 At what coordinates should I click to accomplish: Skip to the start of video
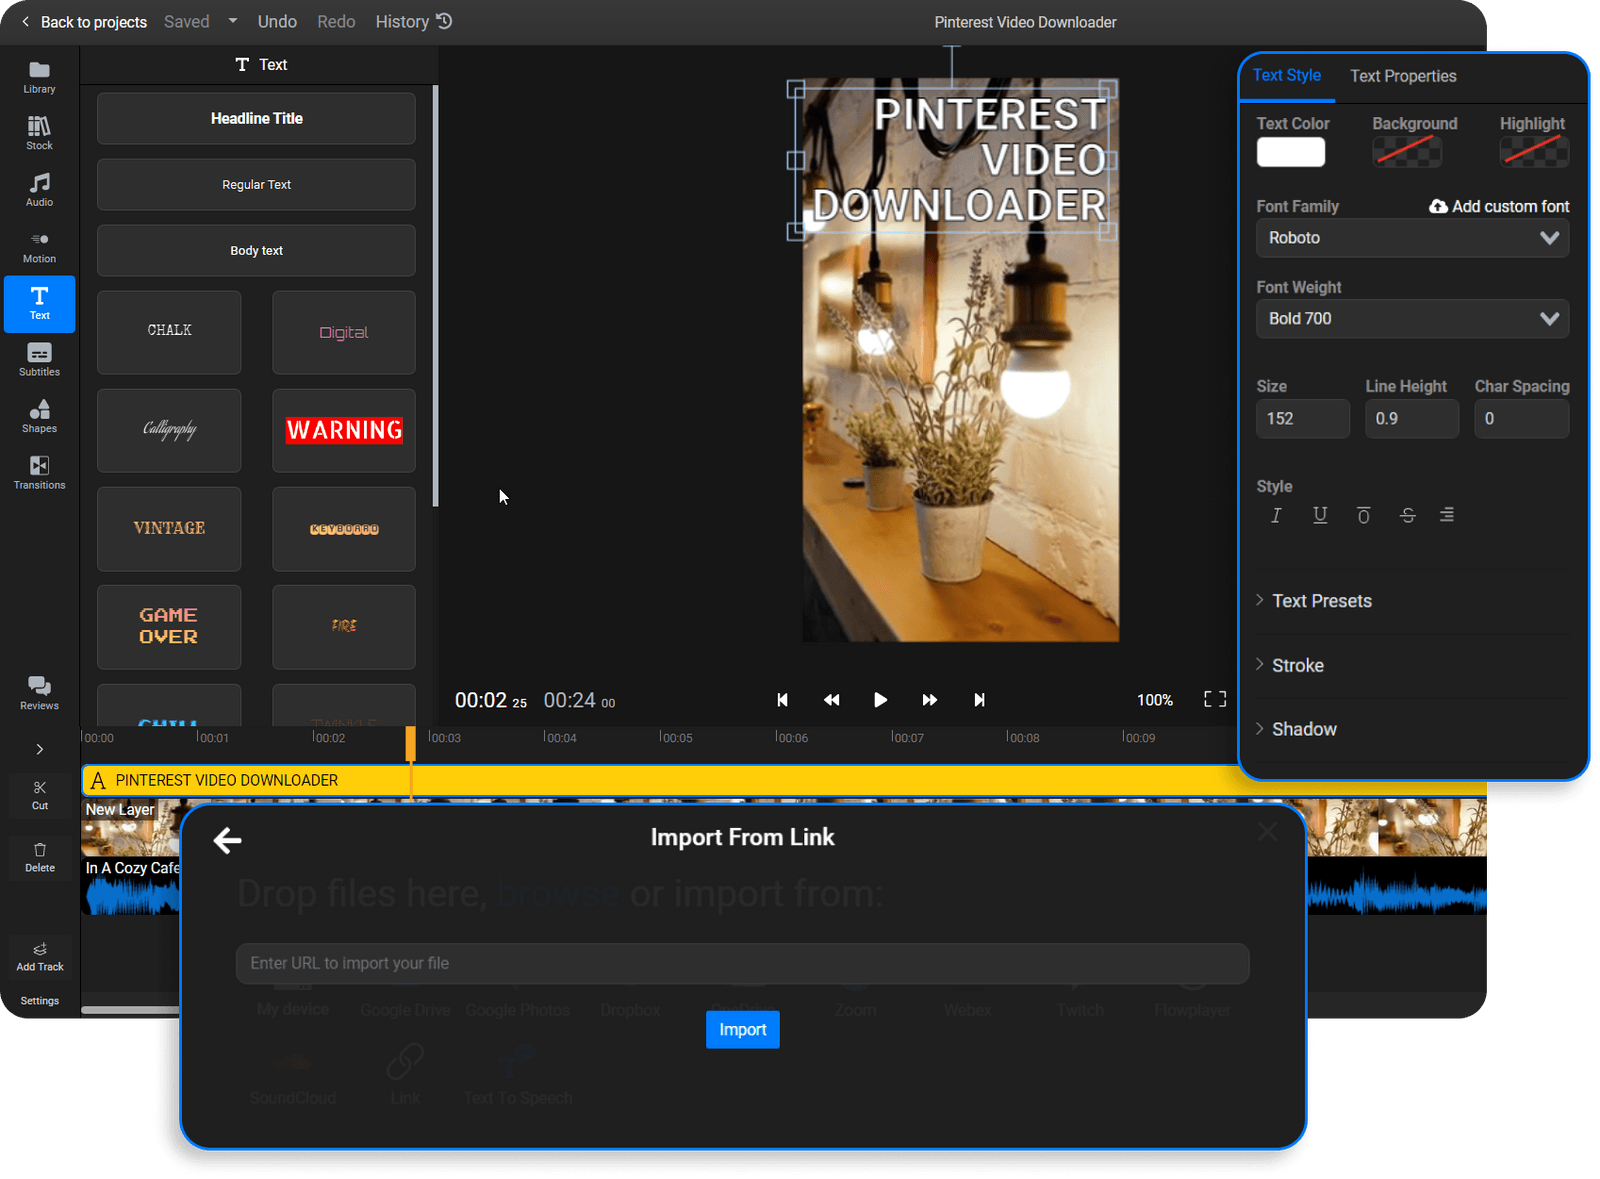coord(783,700)
